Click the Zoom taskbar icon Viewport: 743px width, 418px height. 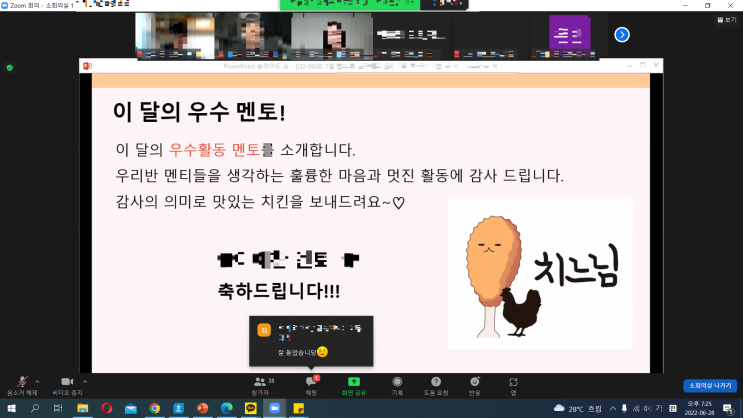(274, 408)
